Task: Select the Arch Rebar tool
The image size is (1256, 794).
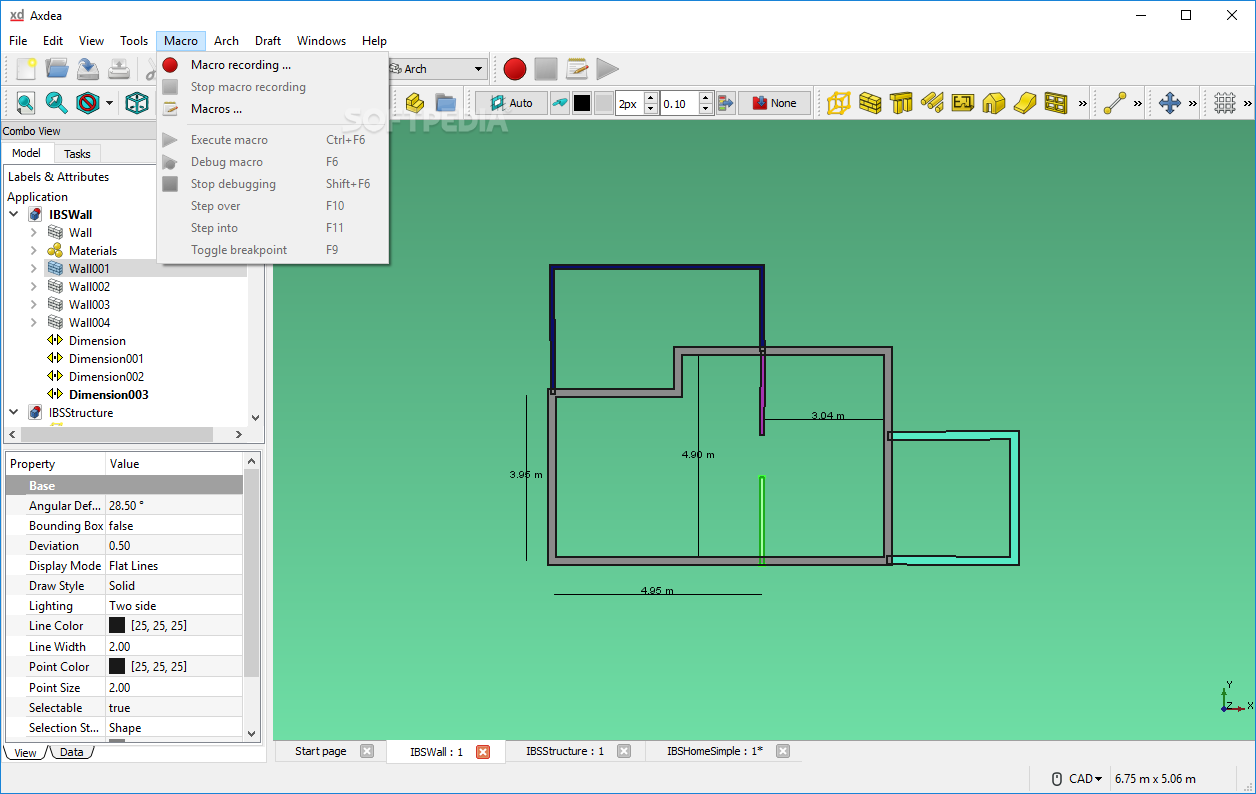Action: pyautogui.click(x=932, y=102)
